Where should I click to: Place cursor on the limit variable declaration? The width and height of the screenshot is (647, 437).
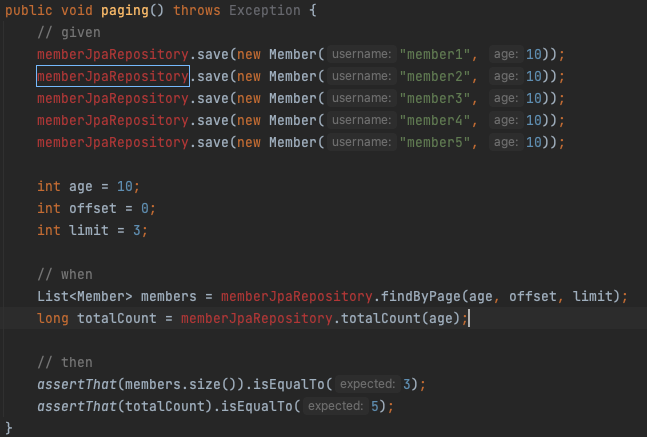(89, 230)
